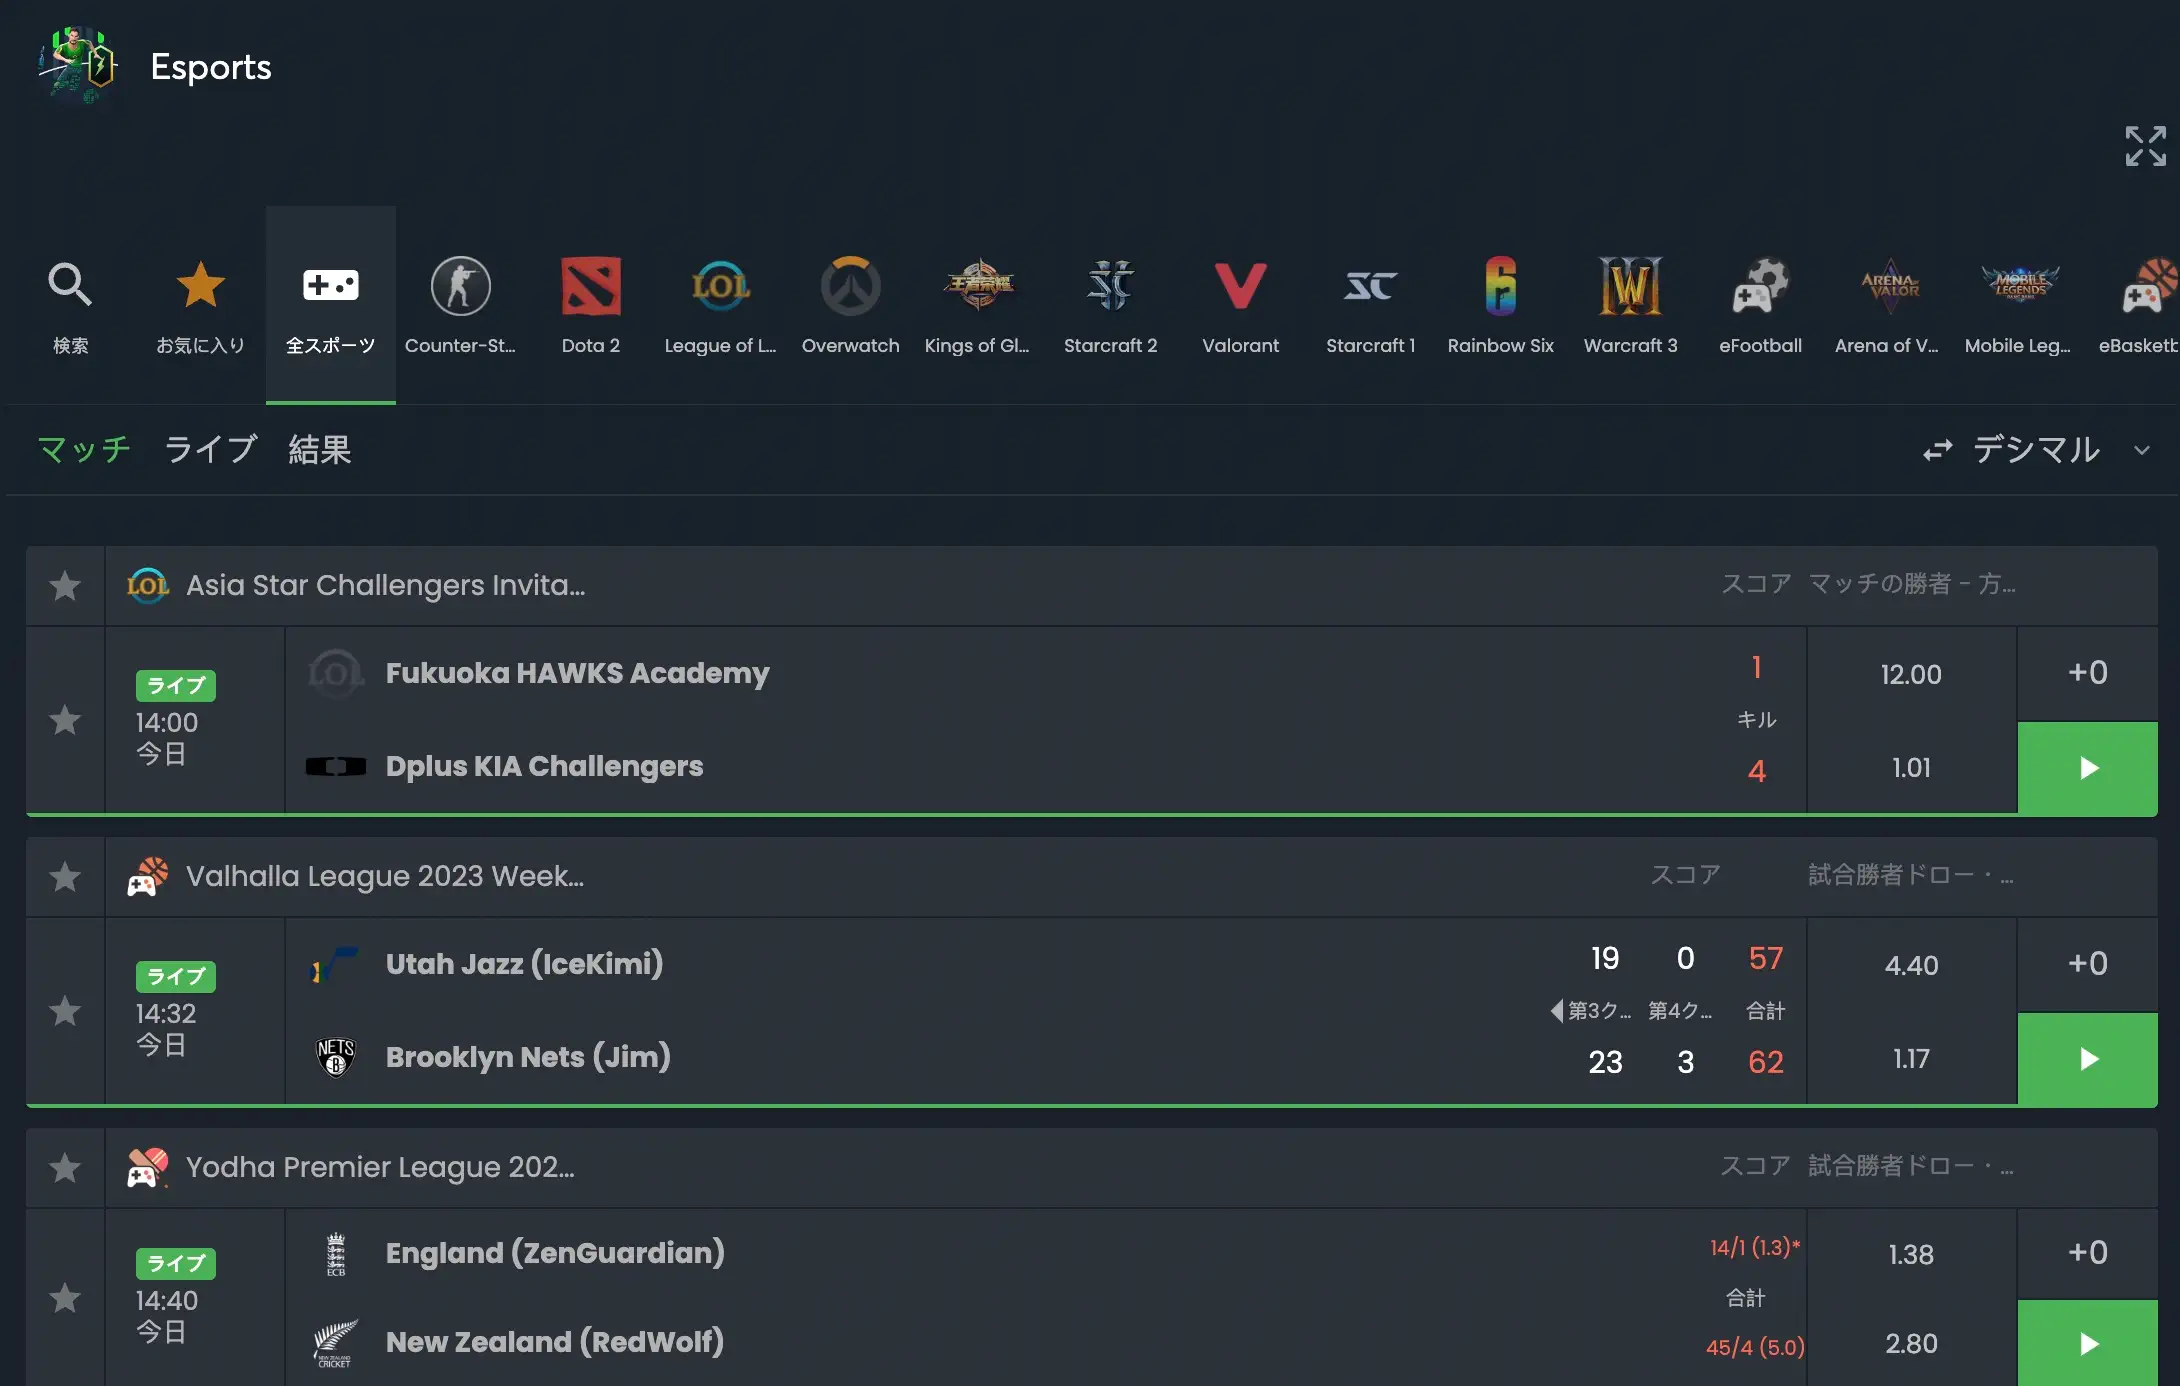
Task: Bet on Brooklyn Nets (Jim) at 1.17
Action: [1912, 1058]
